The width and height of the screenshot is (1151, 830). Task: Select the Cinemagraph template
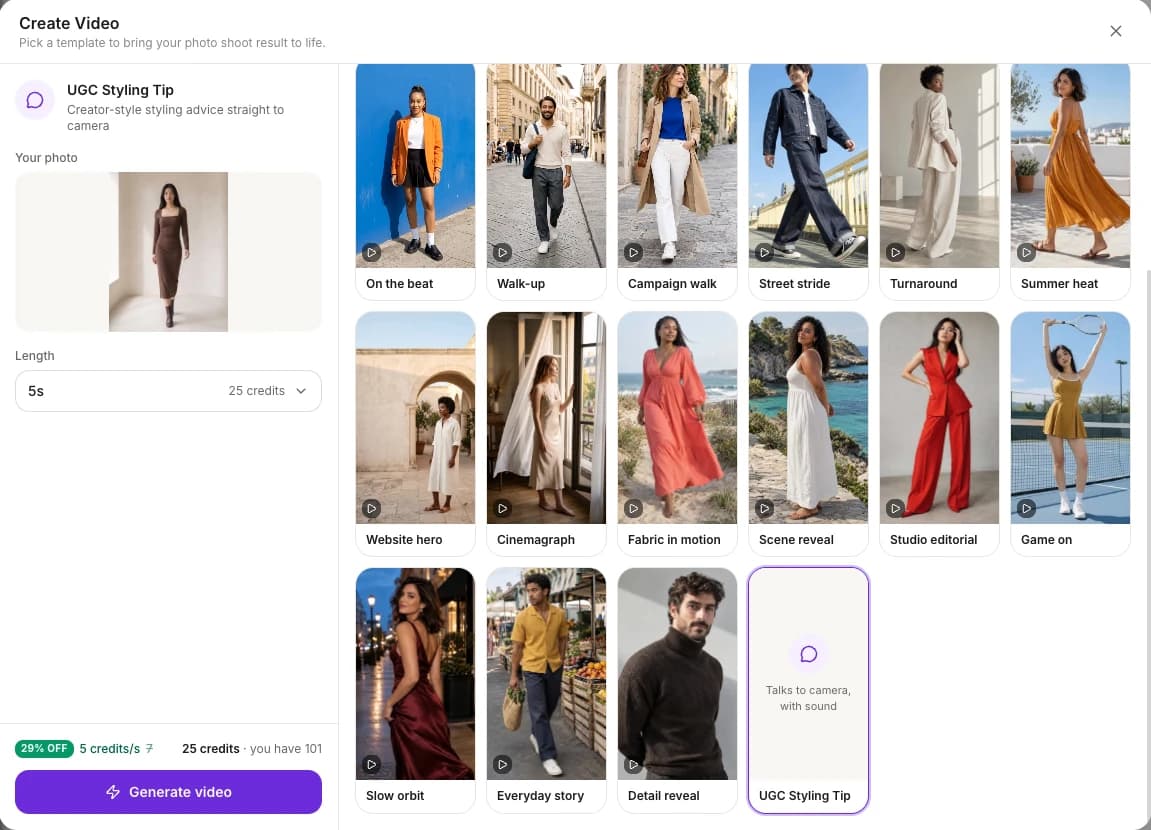click(x=546, y=434)
